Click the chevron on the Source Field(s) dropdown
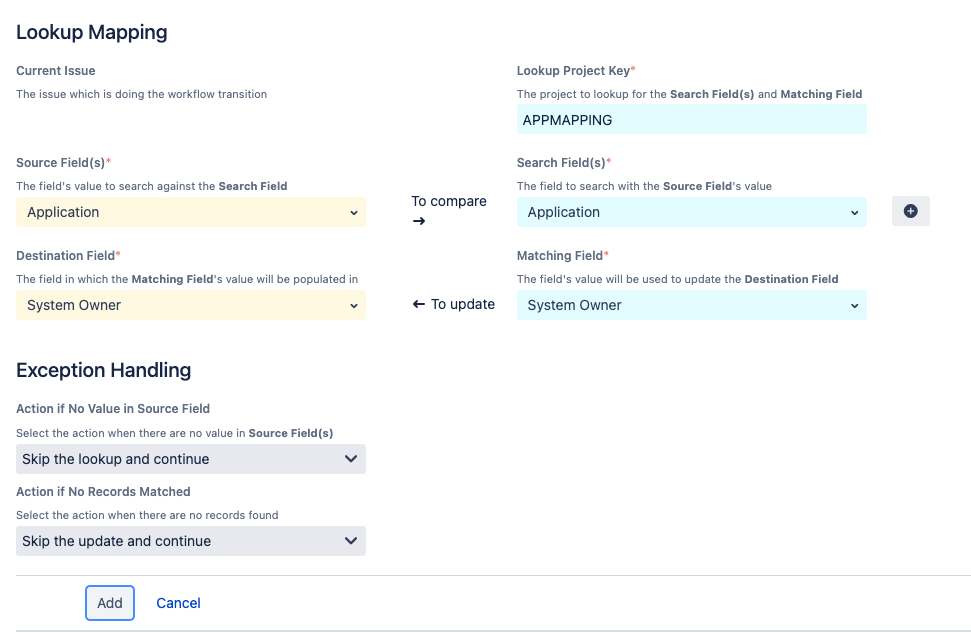The image size is (971, 632). pyautogui.click(x=354, y=212)
